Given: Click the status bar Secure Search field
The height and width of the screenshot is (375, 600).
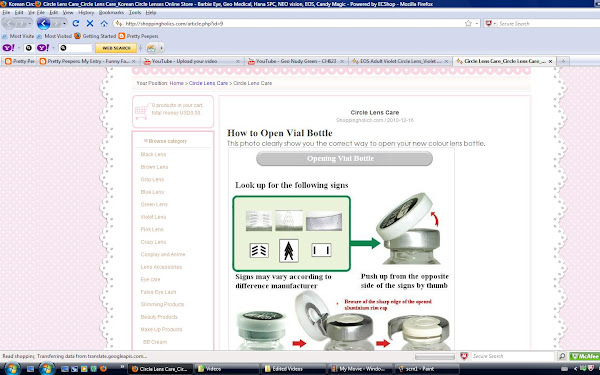Looking at the screenshot, I should (512, 356).
